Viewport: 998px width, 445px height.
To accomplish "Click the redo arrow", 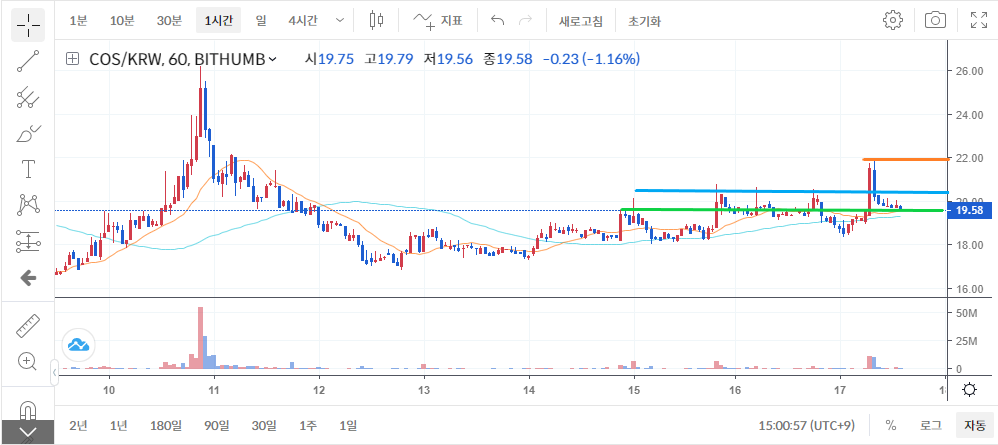I will (525, 20).
